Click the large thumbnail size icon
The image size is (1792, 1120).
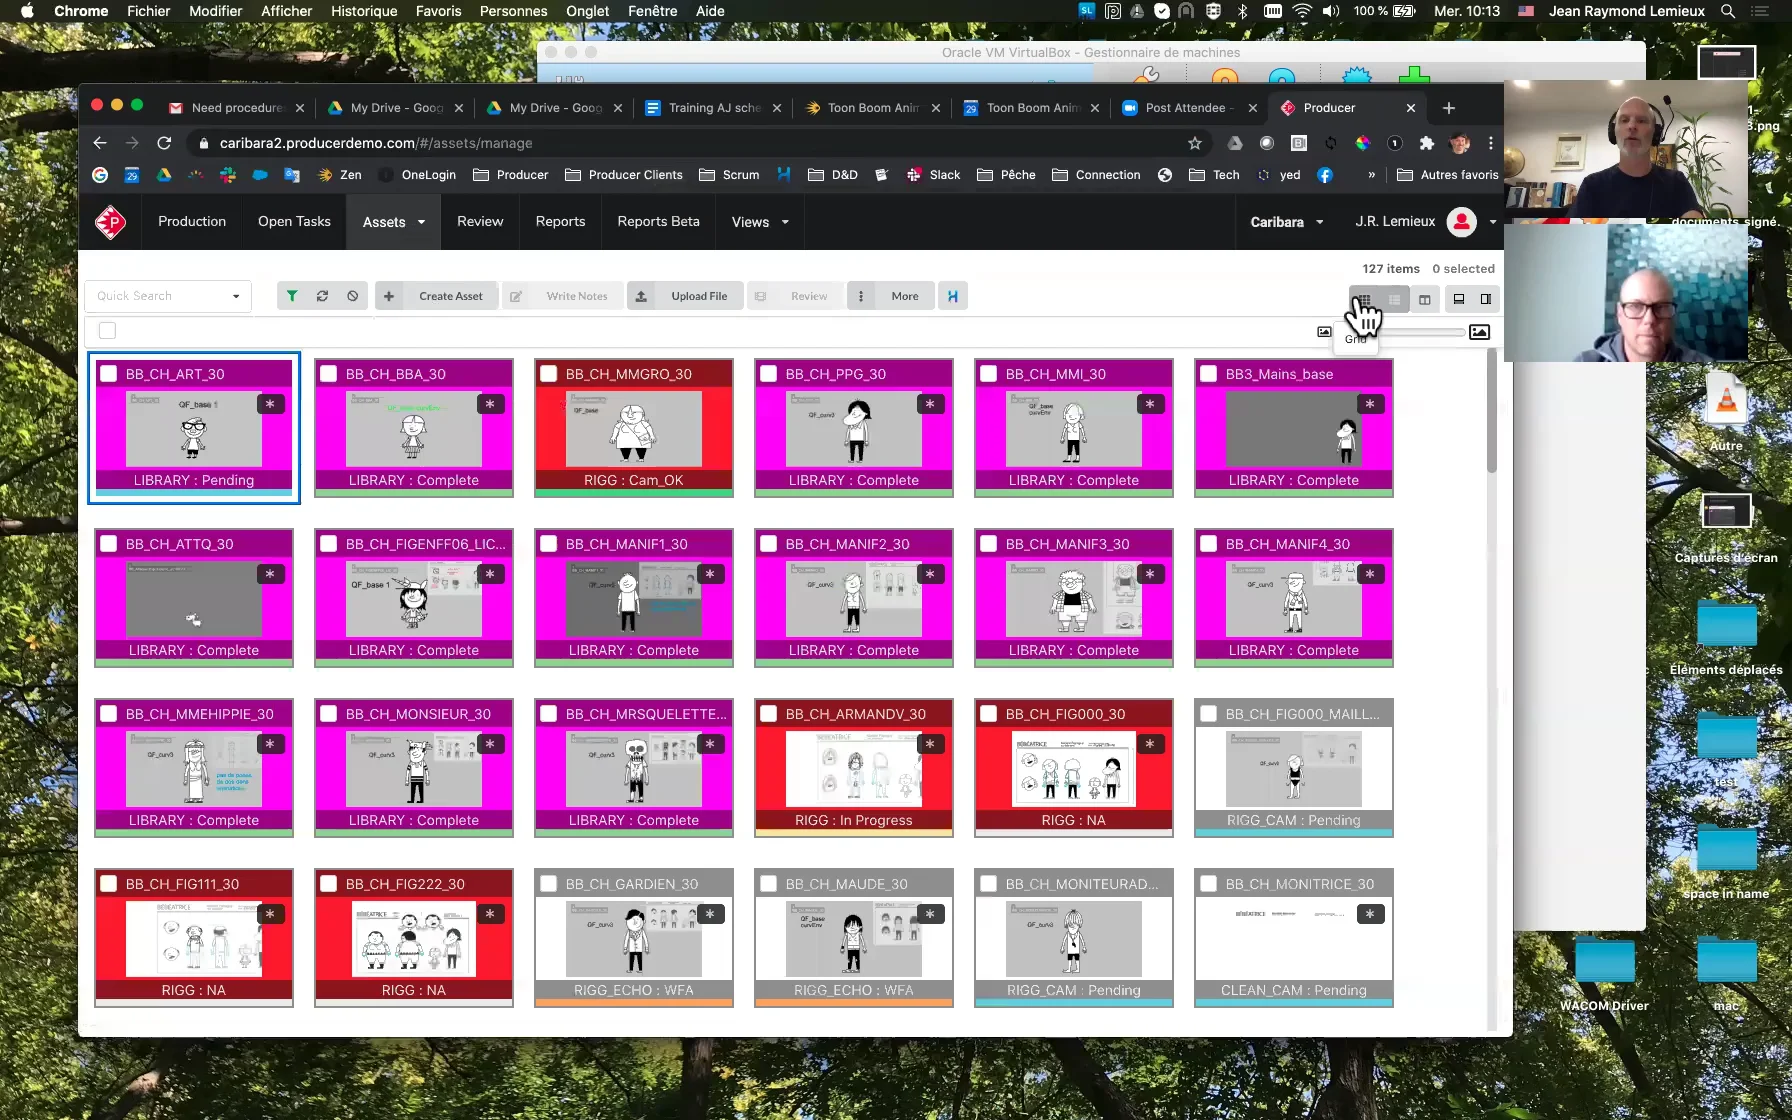[x=1480, y=332]
